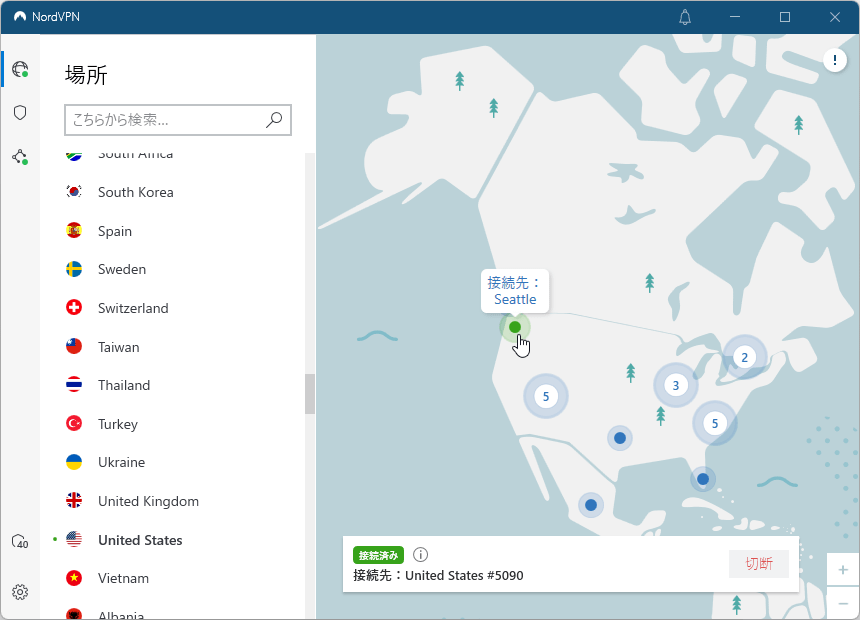This screenshot has height=620, width=860.
Task: Expand the map cluster labeled 3
Action: (x=676, y=385)
